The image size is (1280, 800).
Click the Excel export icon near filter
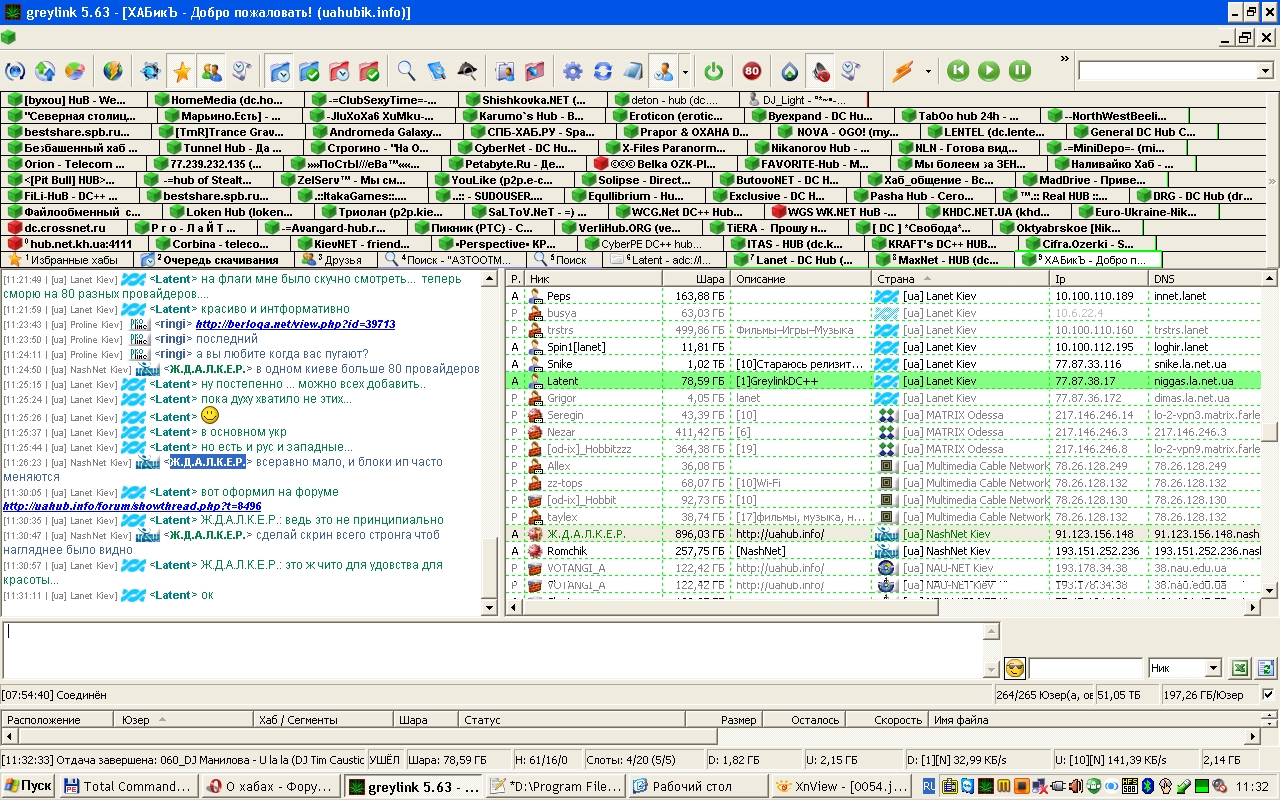(1240, 668)
